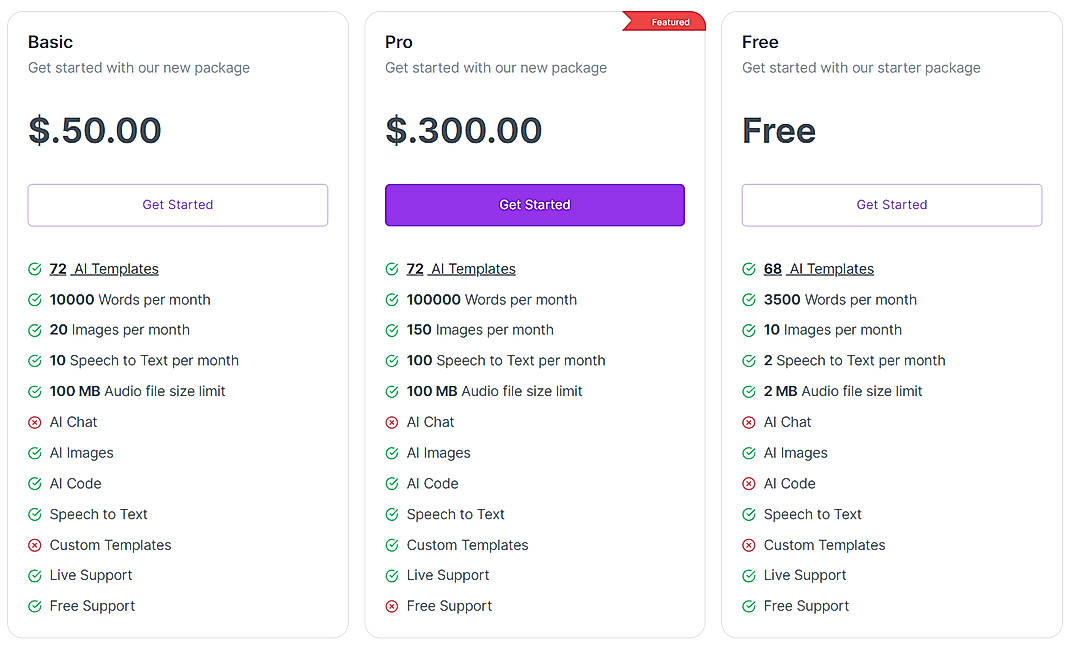Click the check icon next to Basic's 10000 Words per month
1070x647 pixels.
[x=34, y=299]
